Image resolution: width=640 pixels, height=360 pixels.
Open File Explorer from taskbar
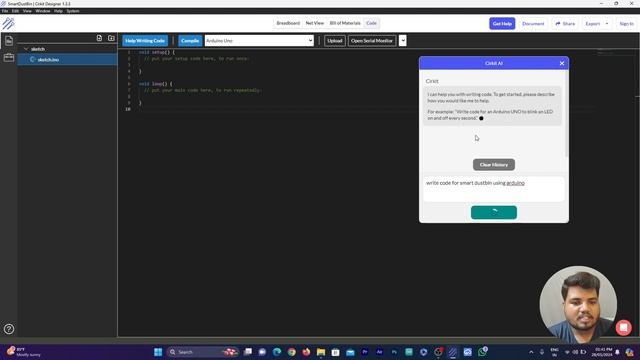pyautogui.click(x=321, y=352)
